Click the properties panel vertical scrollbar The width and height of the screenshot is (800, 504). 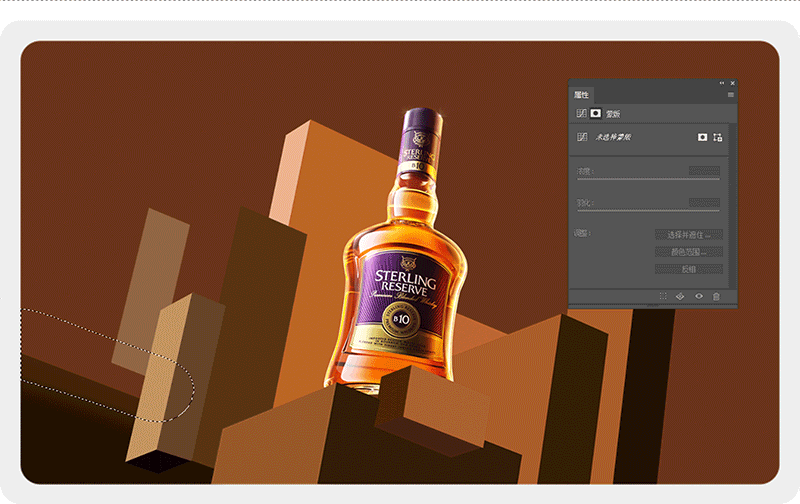tap(733, 205)
